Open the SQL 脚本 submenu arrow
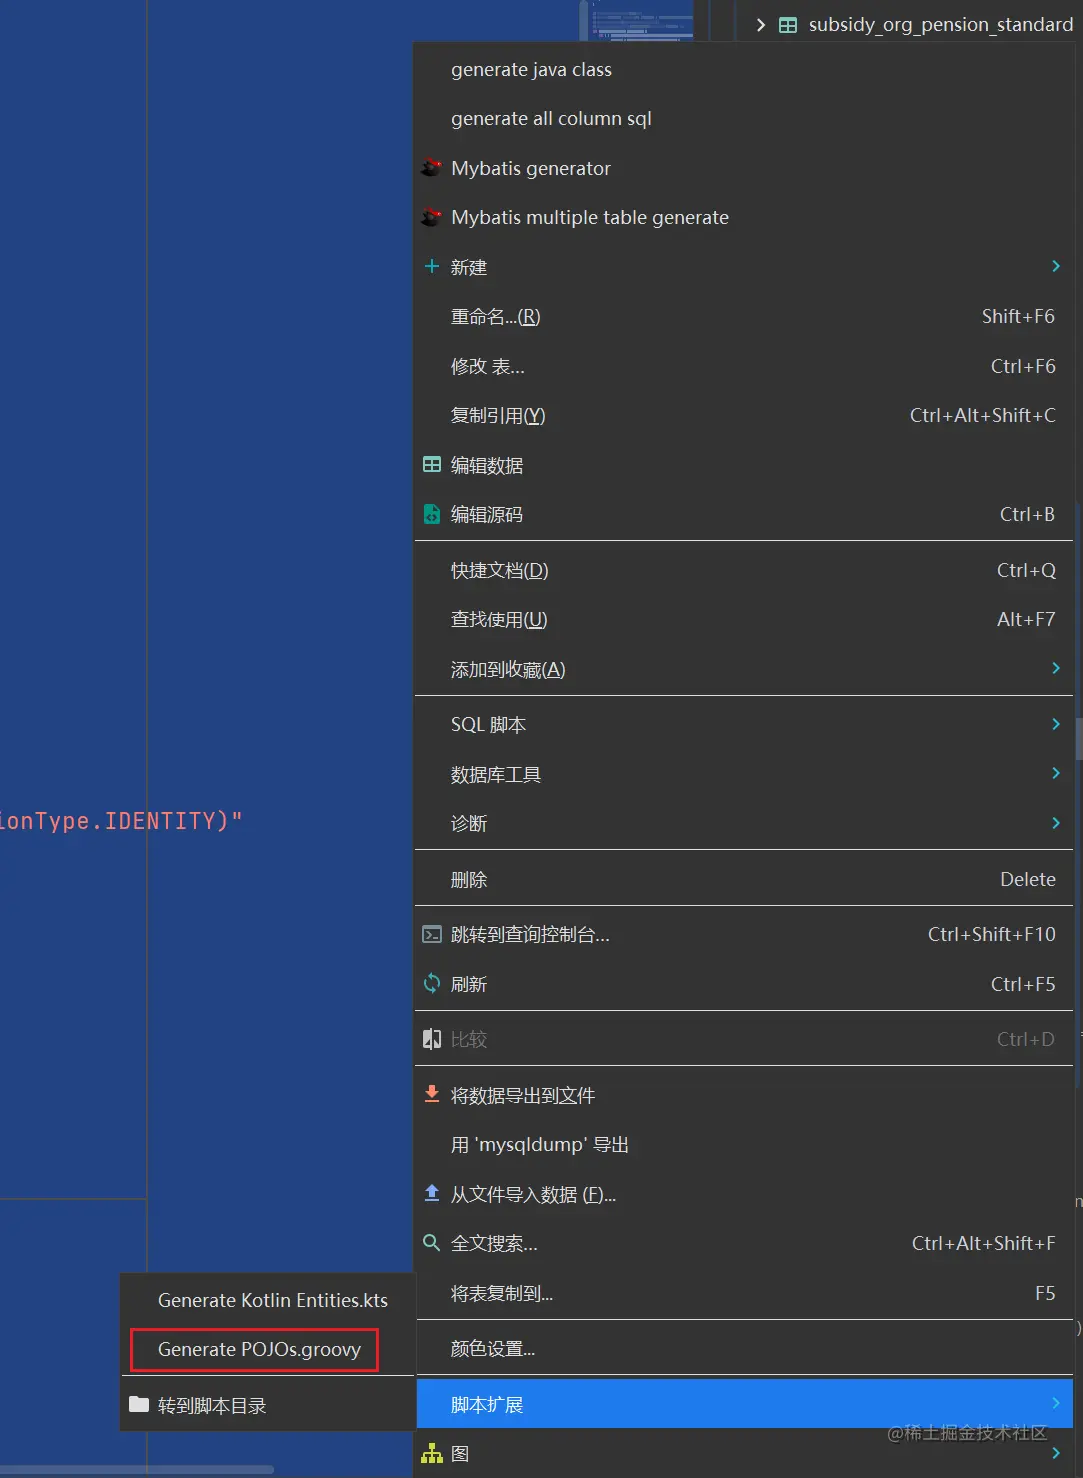Viewport: 1083px width, 1478px height. pyautogui.click(x=1056, y=724)
